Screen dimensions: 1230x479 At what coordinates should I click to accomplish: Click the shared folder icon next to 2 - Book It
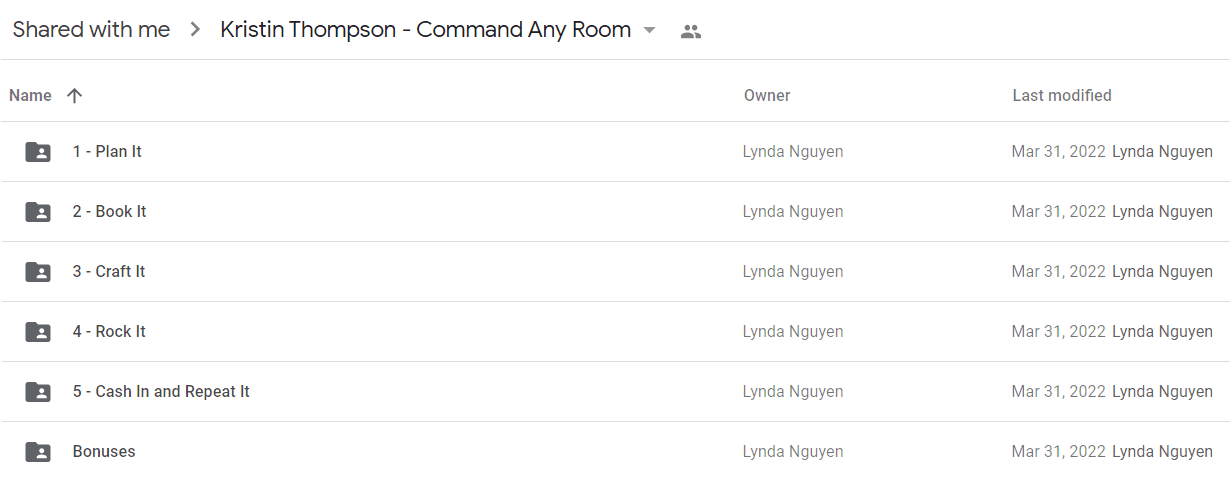pos(38,212)
